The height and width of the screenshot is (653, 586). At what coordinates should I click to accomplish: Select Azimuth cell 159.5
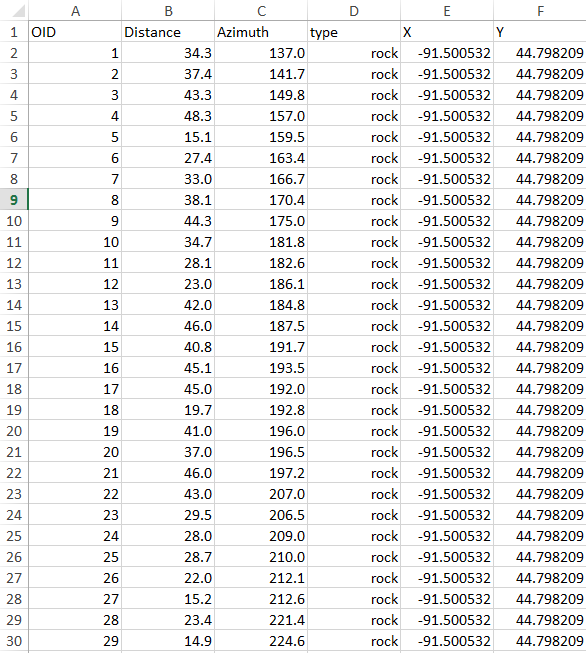tap(261, 137)
